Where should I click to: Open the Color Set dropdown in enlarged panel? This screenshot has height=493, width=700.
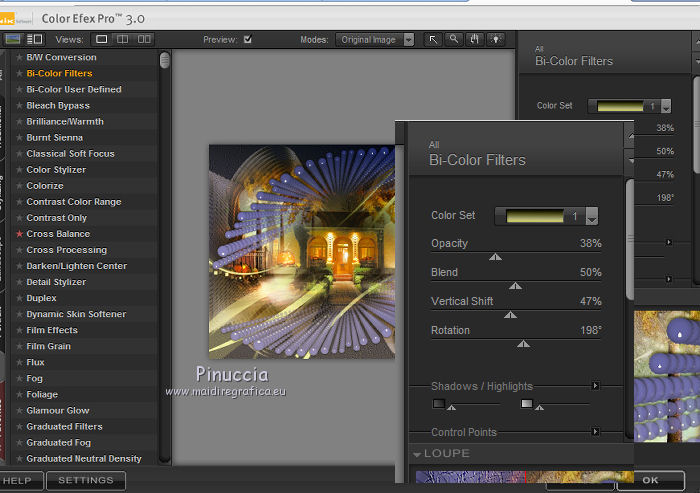click(591, 216)
